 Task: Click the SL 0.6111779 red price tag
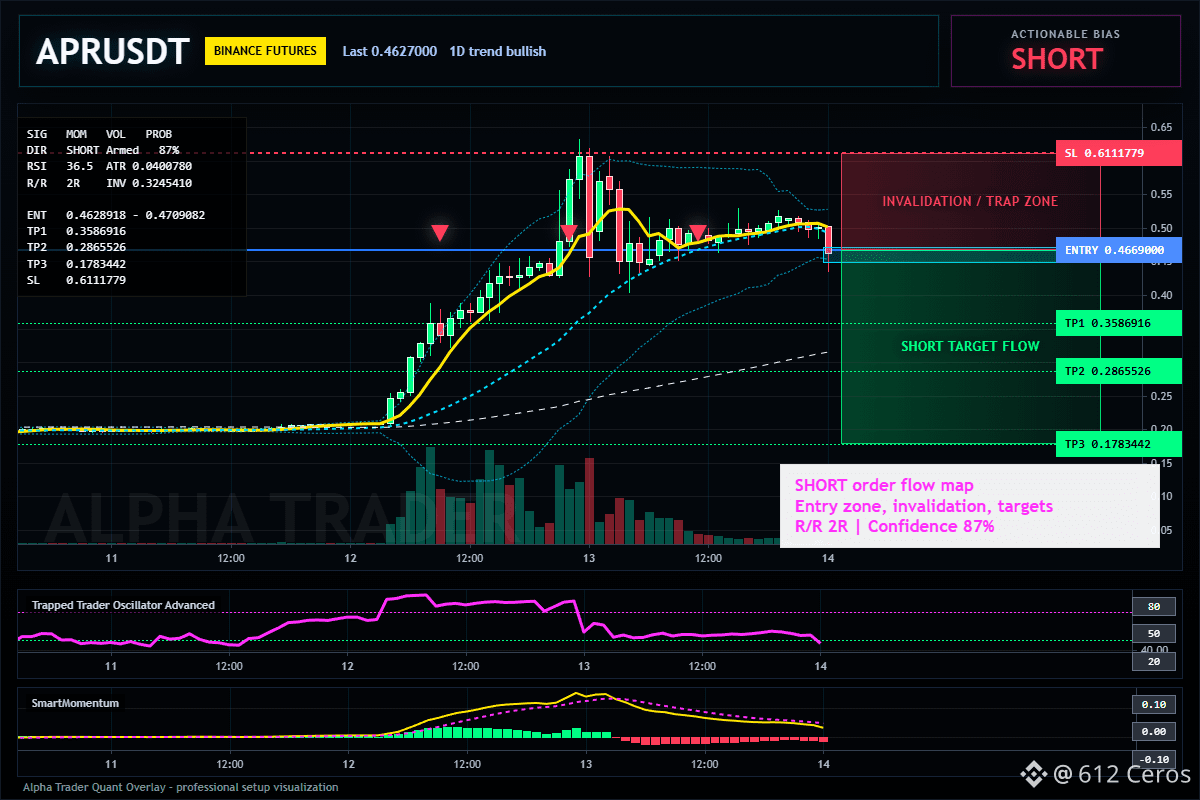(1118, 153)
